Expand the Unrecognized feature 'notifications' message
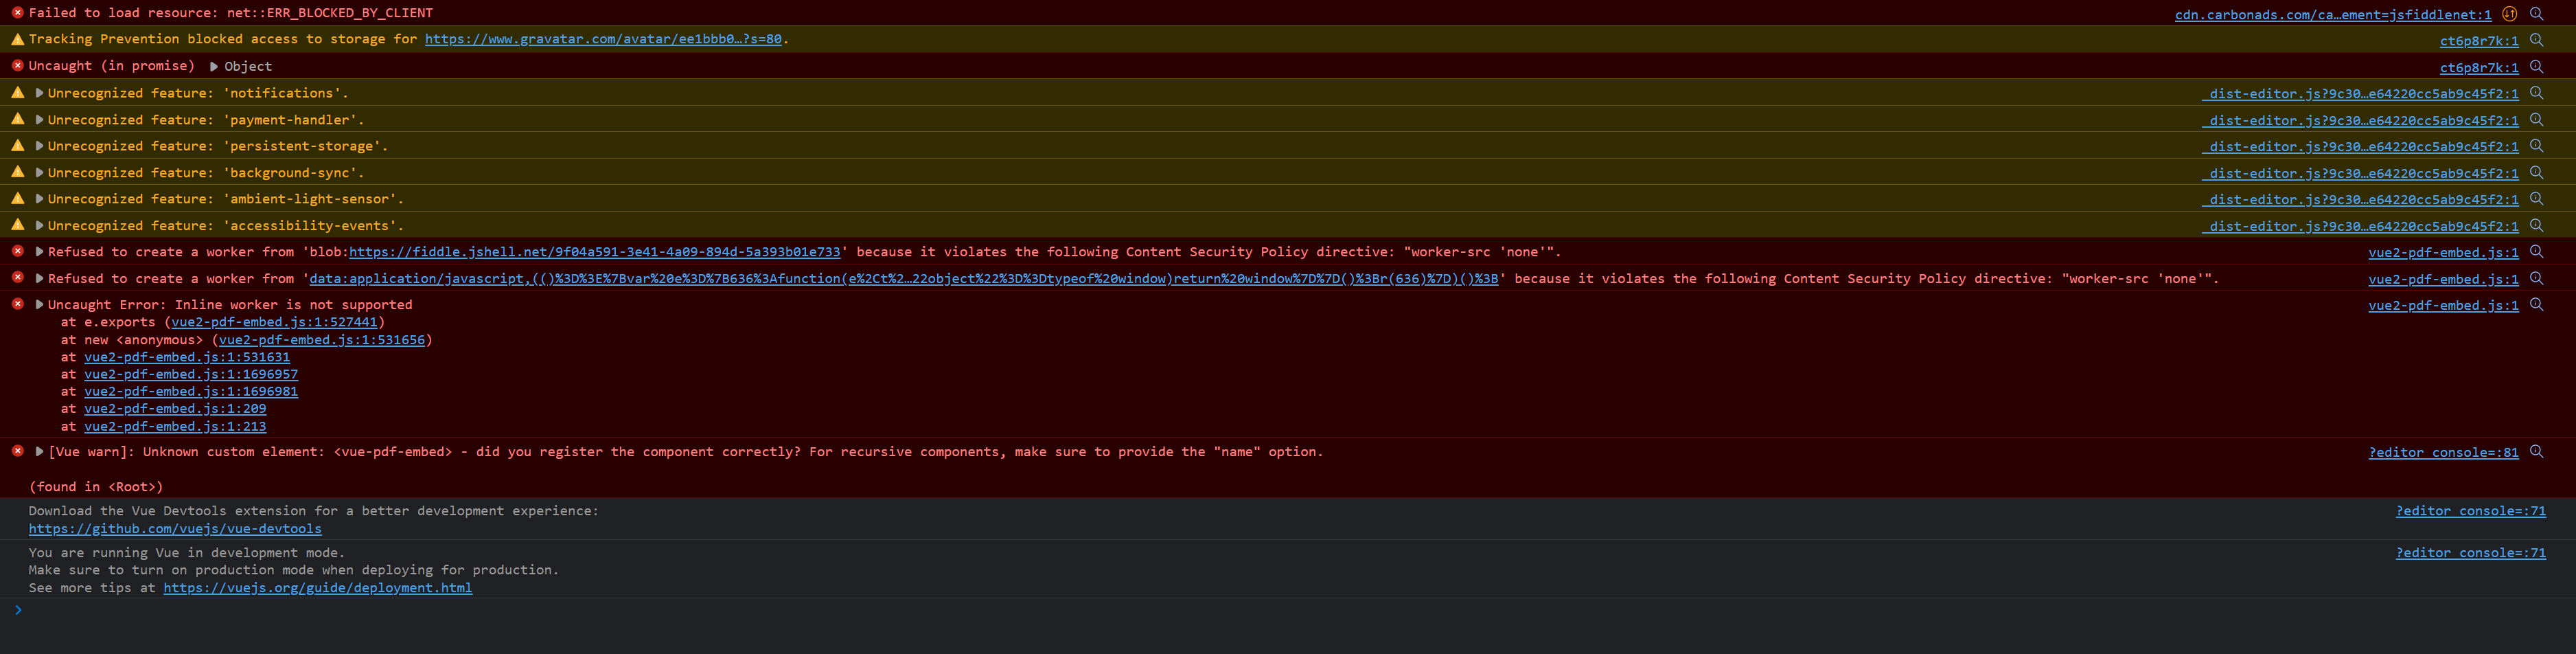The image size is (2576, 654). coord(39,93)
